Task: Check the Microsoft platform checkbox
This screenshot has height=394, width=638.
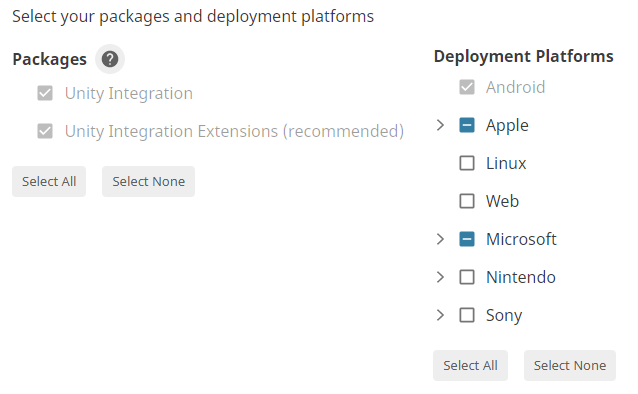Action: point(467,239)
